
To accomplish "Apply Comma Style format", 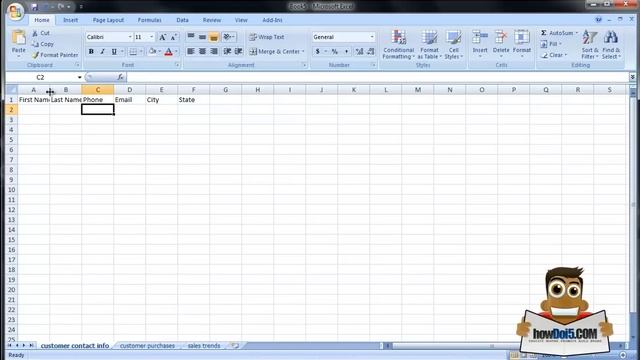I will (x=347, y=51).
